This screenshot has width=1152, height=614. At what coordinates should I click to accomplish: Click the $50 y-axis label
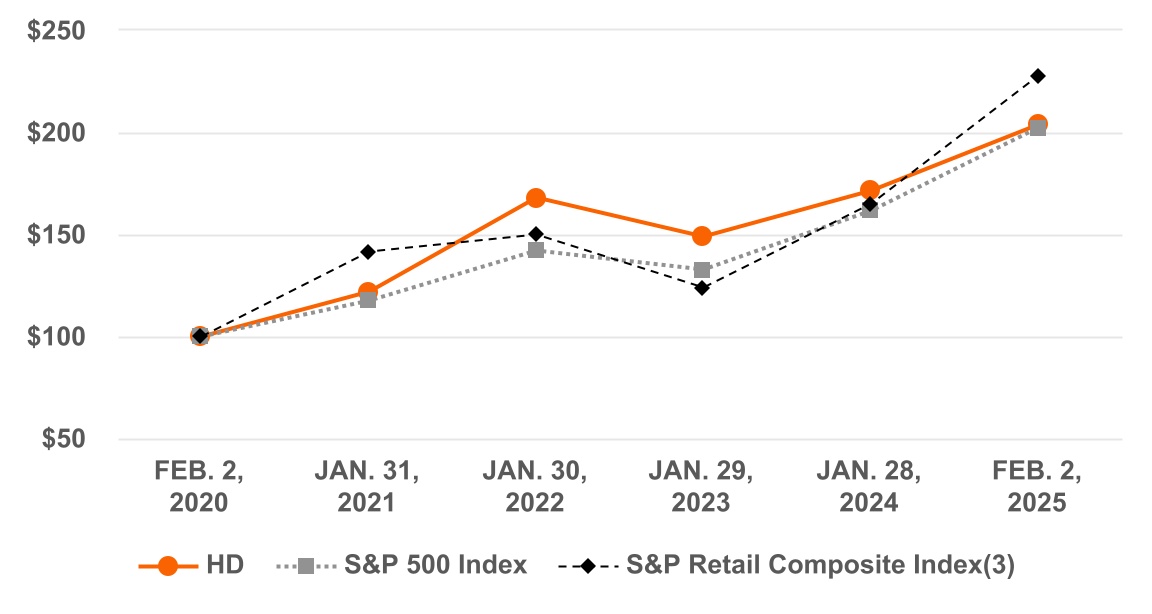[63, 439]
